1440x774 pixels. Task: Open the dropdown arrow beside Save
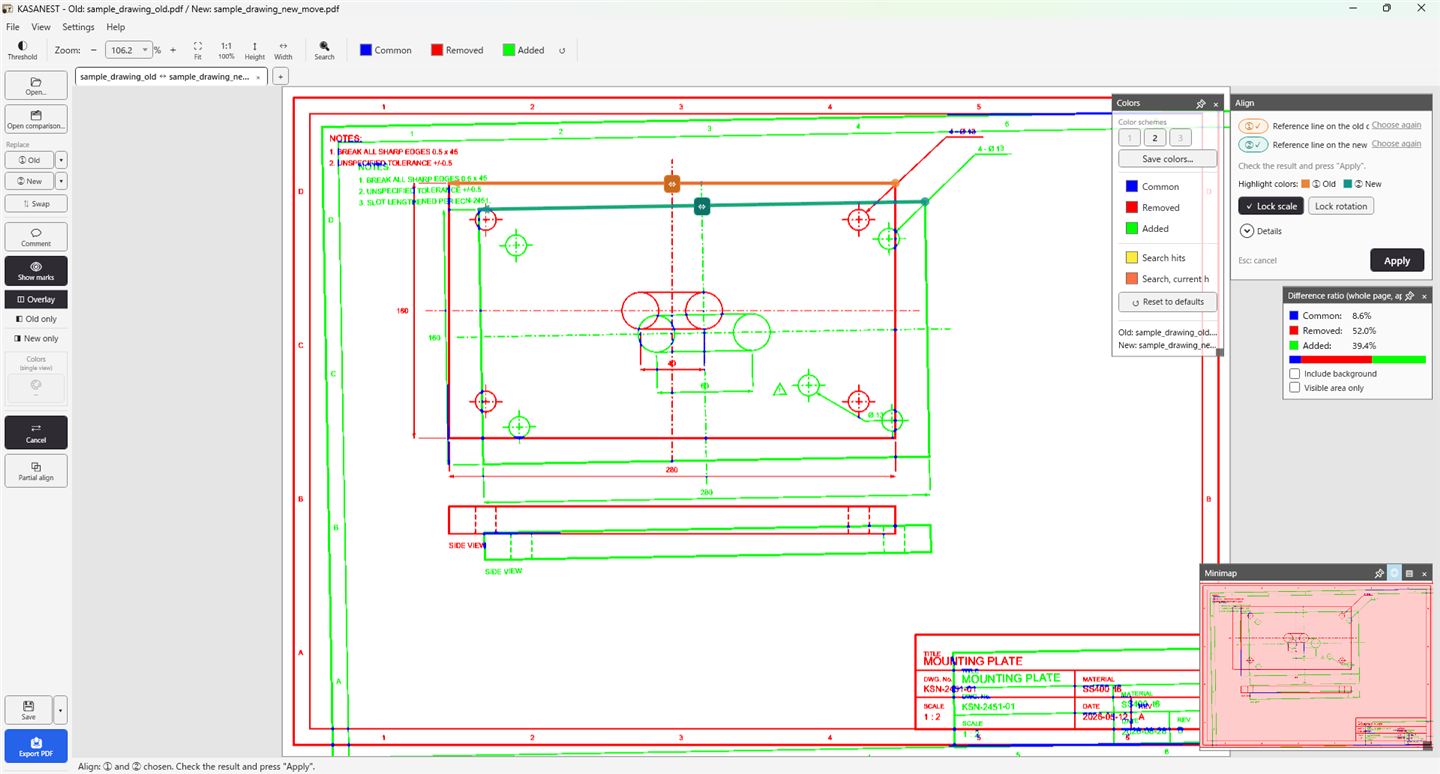(61, 710)
